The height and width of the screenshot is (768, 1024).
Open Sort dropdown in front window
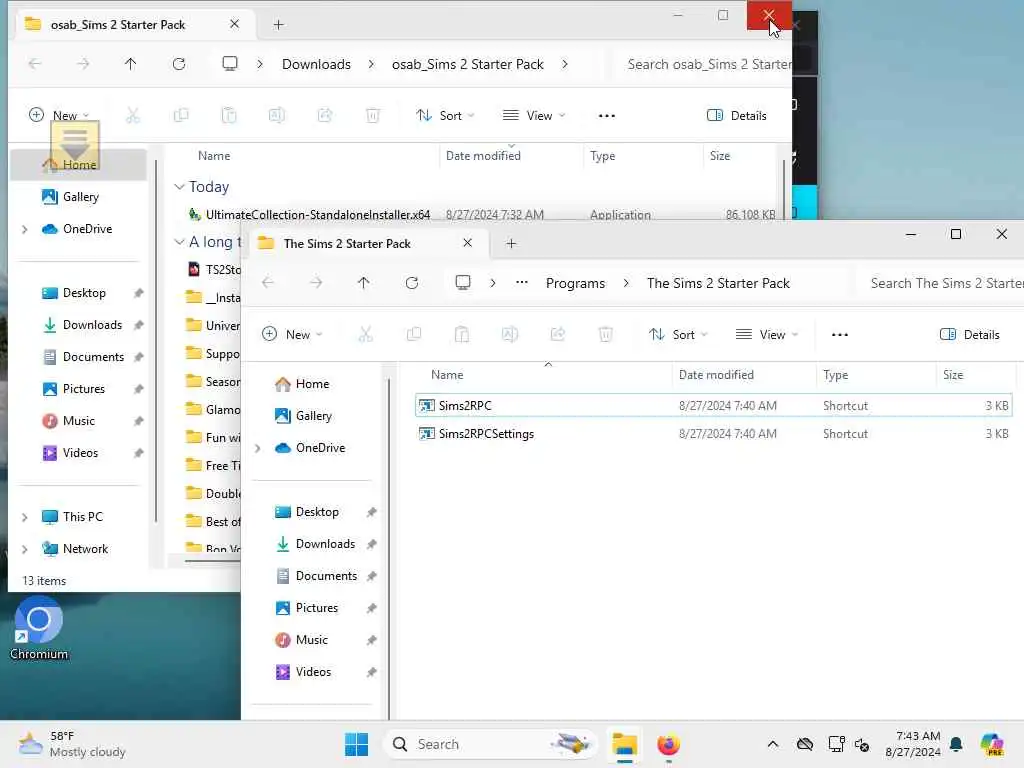[x=678, y=334]
